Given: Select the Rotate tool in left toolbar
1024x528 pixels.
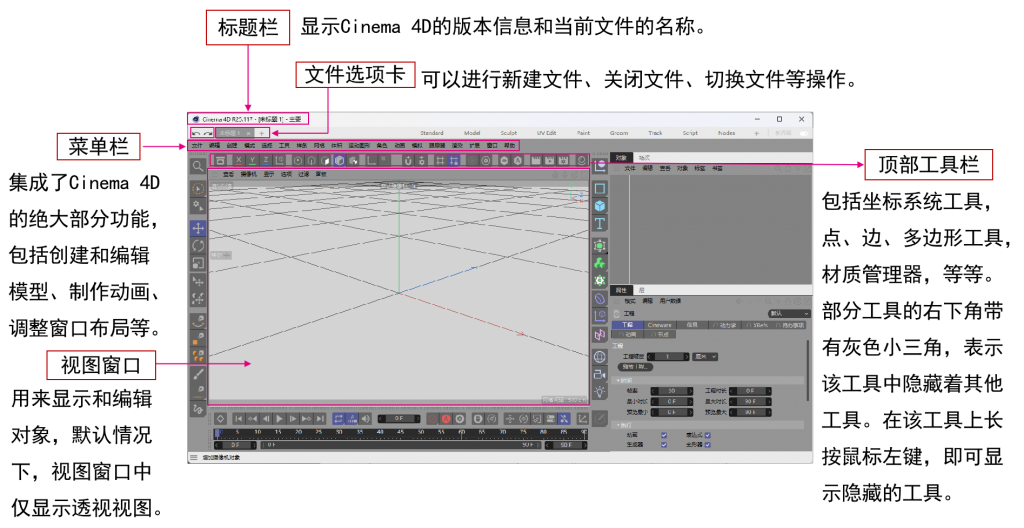Looking at the screenshot, I should (x=198, y=246).
